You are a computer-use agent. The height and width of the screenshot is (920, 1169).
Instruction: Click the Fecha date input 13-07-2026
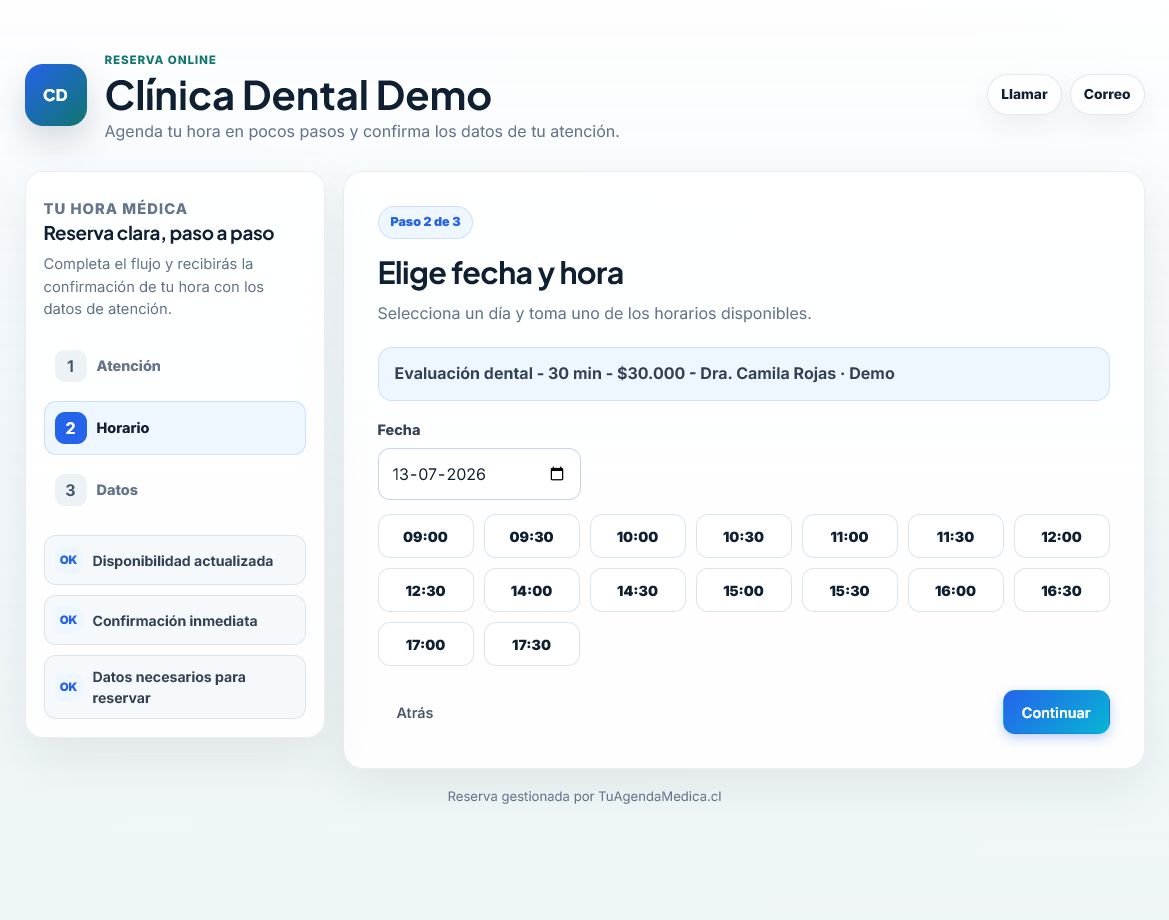click(x=479, y=474)
